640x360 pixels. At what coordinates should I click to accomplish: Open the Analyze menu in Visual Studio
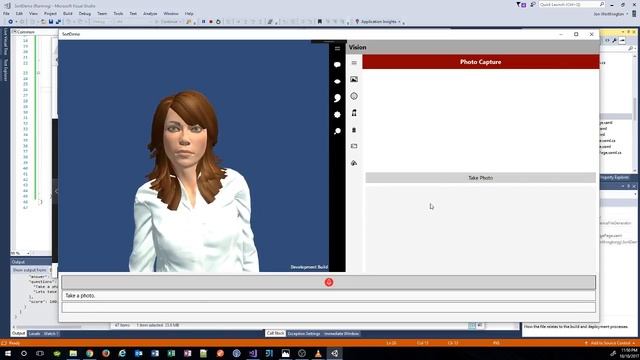click(150, 13)
